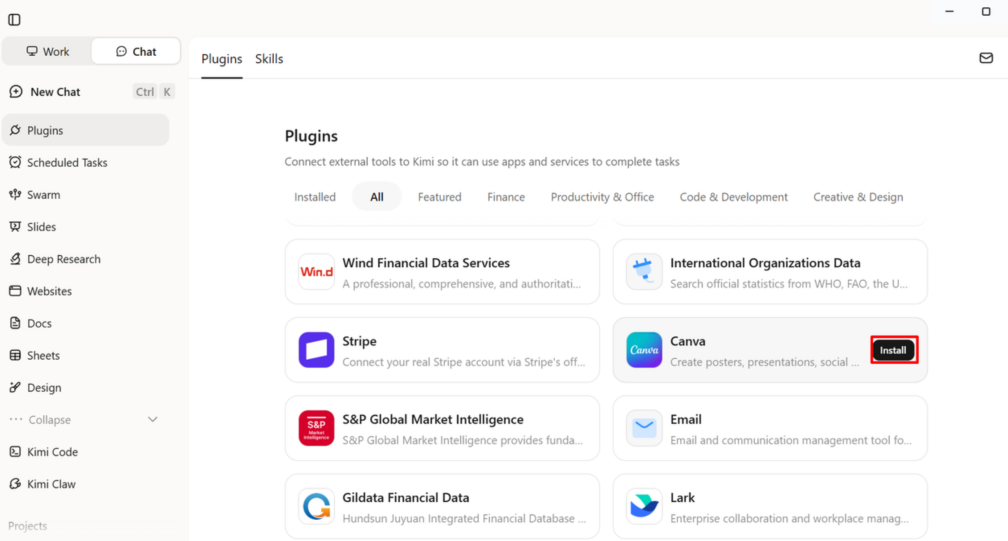Click the Stripe purple logo icon
The height and width of the screenshot is (541, 1008).
pos(316,350)
